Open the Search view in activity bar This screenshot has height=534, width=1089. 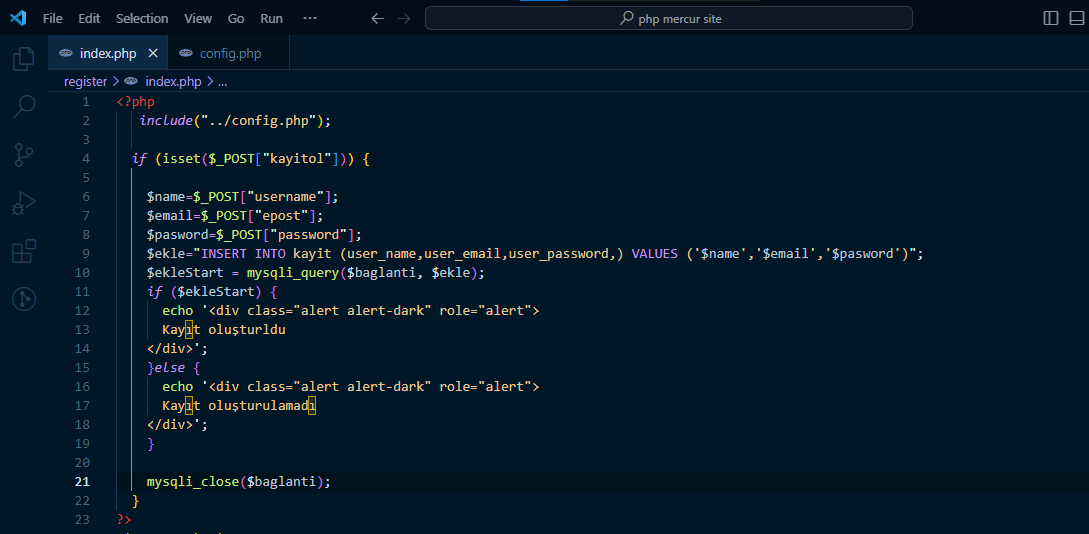click(x=23, y=106)
